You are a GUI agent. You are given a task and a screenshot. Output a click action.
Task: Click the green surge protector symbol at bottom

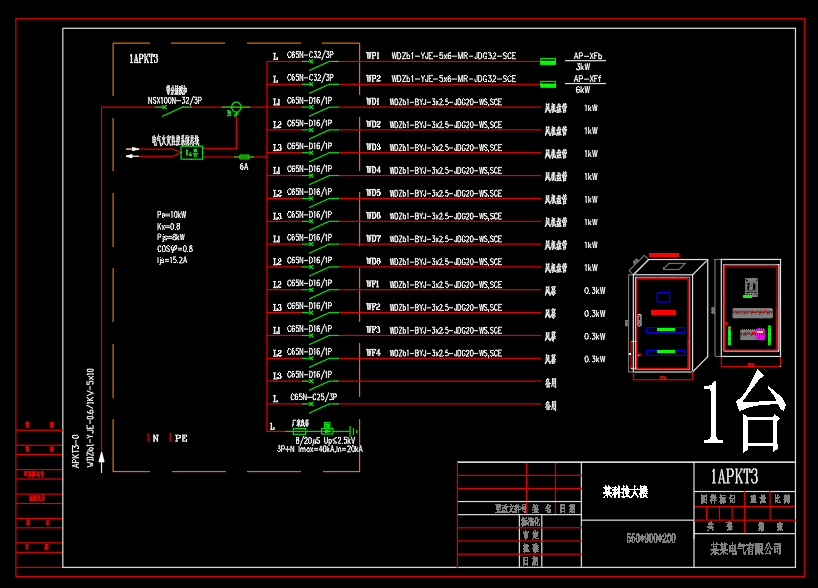[327, 431]
